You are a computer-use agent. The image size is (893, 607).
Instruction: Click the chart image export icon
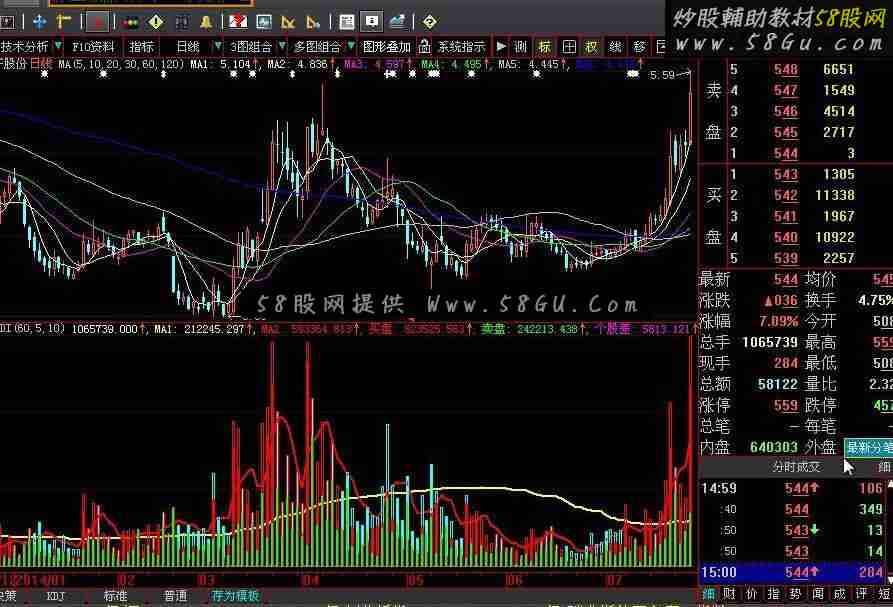[x=398, y=22]
